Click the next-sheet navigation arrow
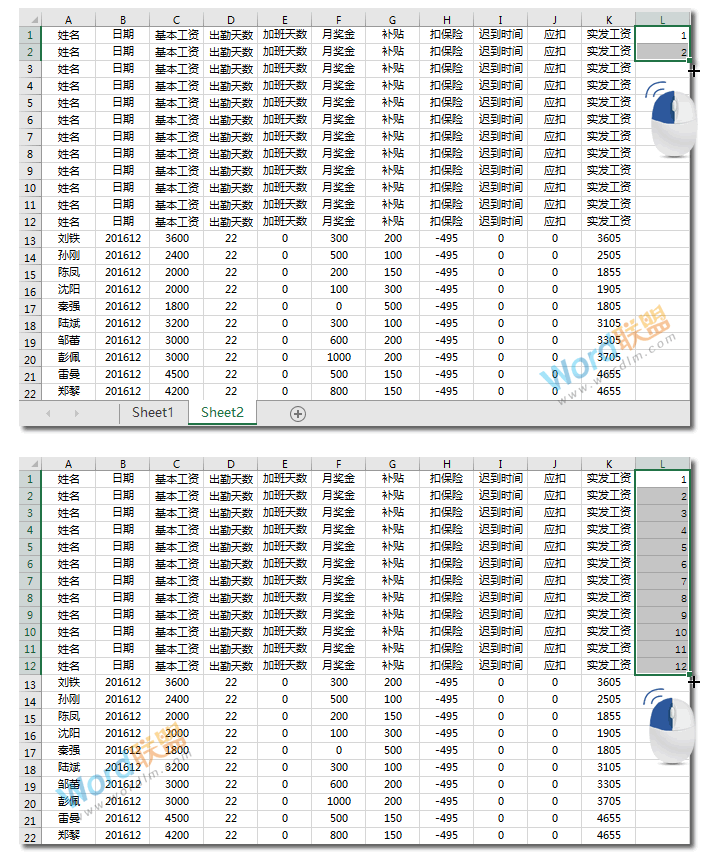 (76, 413)
